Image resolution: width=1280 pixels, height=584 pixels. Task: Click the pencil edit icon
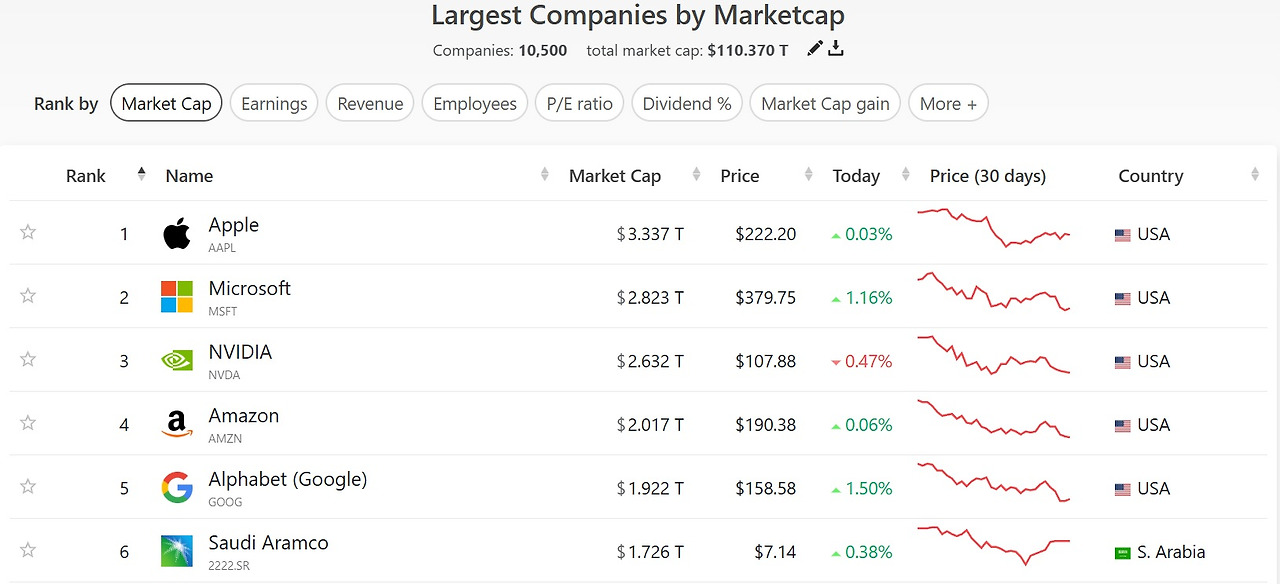815,49
